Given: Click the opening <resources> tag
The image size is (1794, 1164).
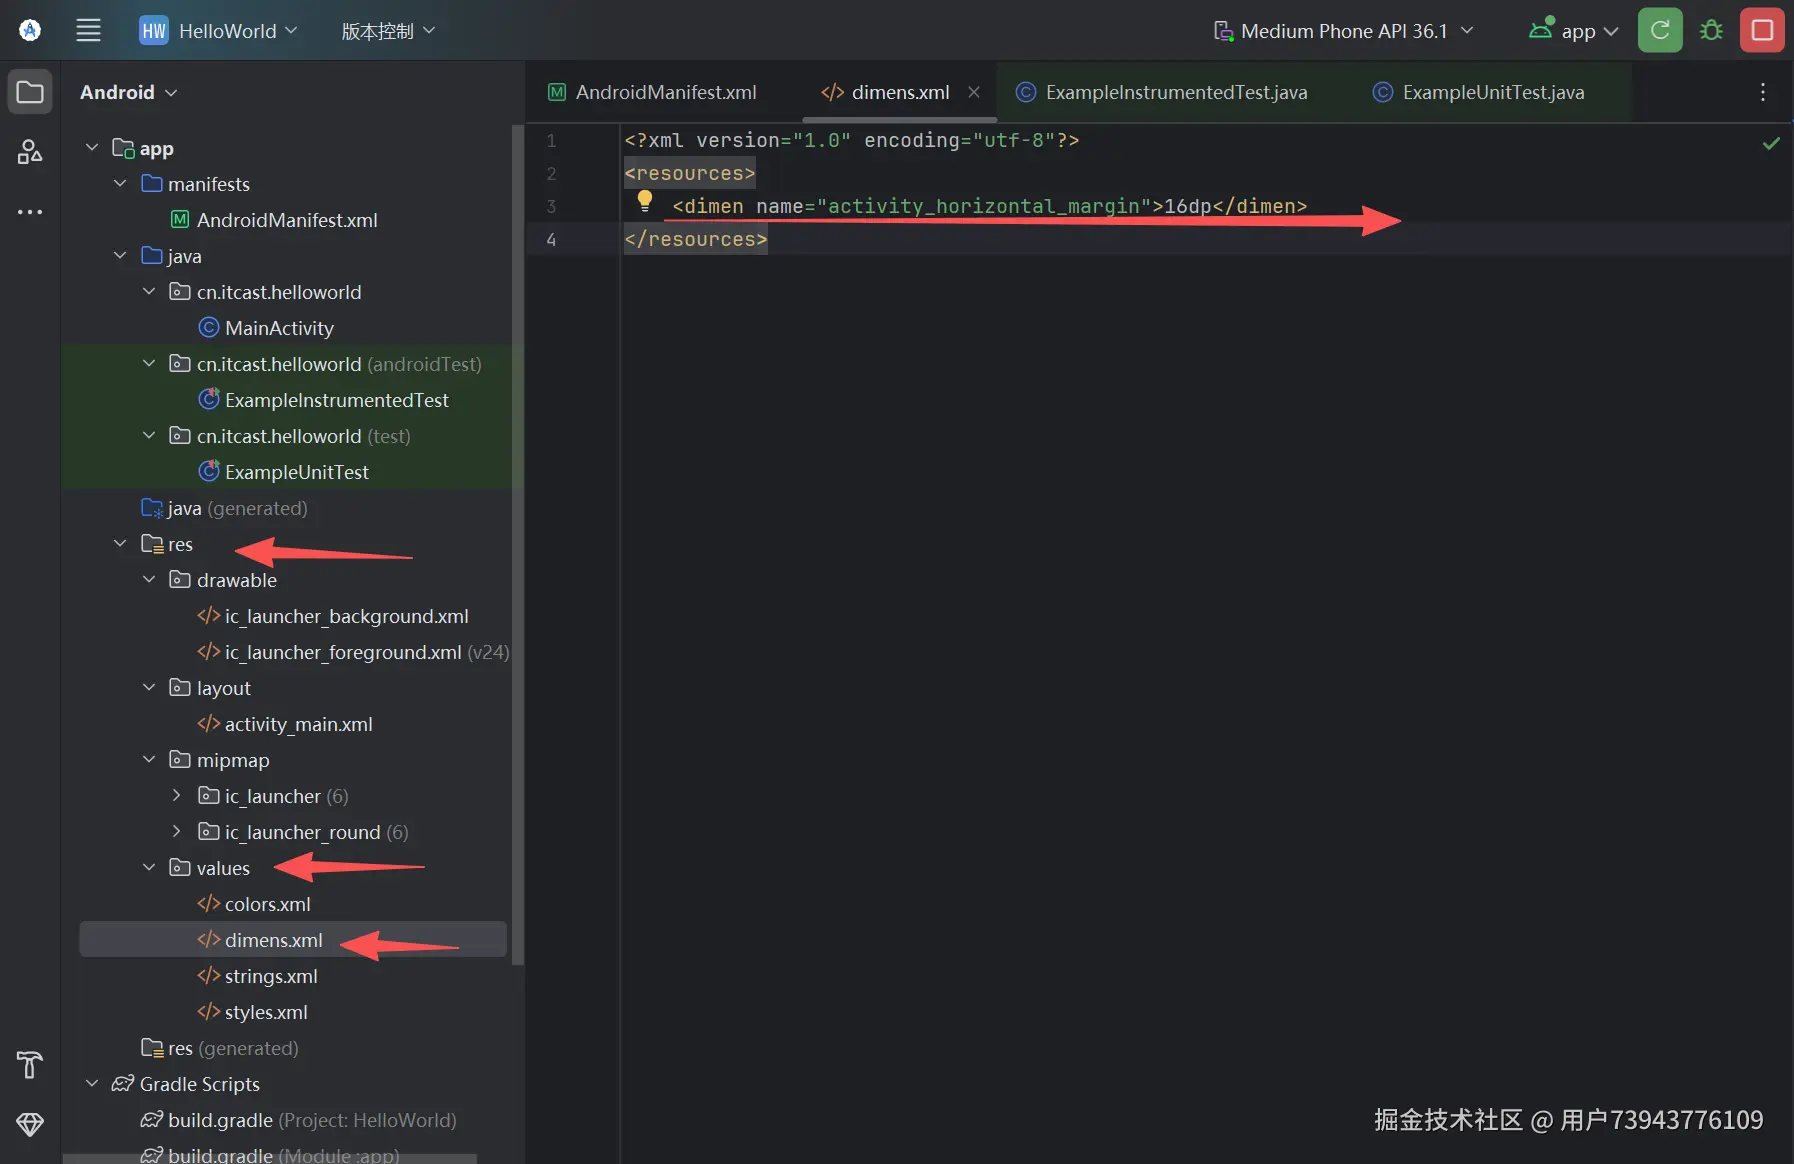Looking at the screenshot, I should [690, 173].
